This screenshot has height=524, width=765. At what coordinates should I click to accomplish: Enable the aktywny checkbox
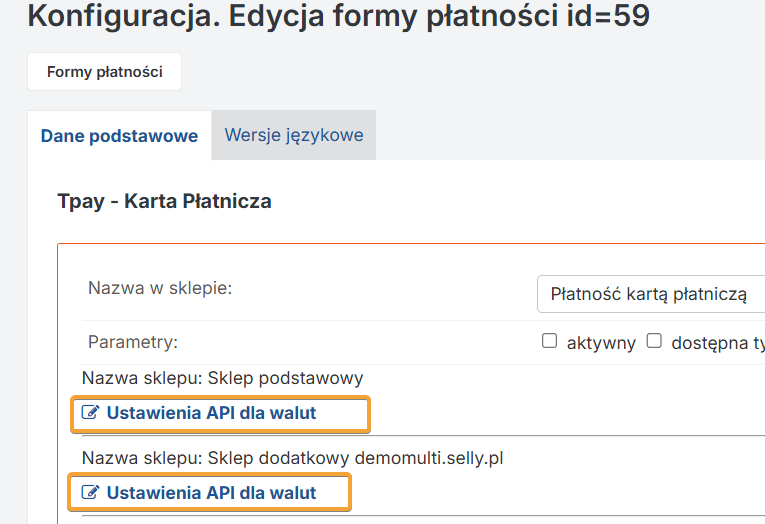[549, 341]
